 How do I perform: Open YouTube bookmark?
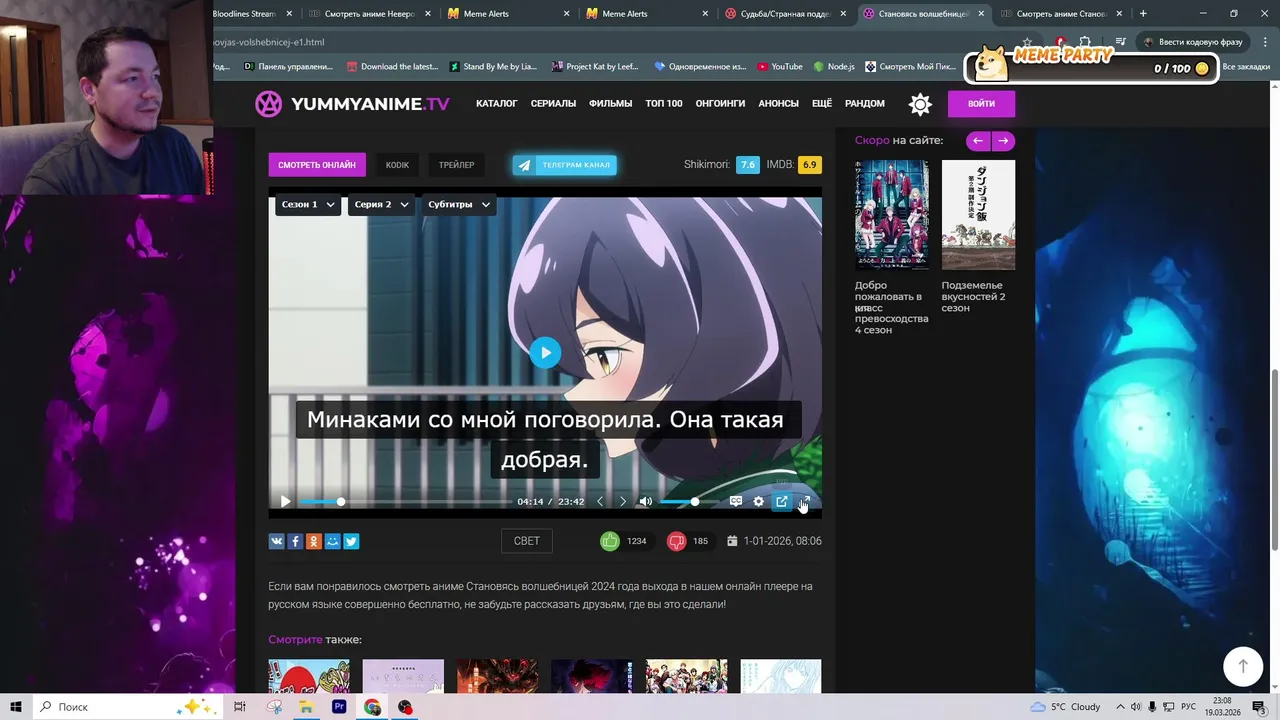pos(780,67)
